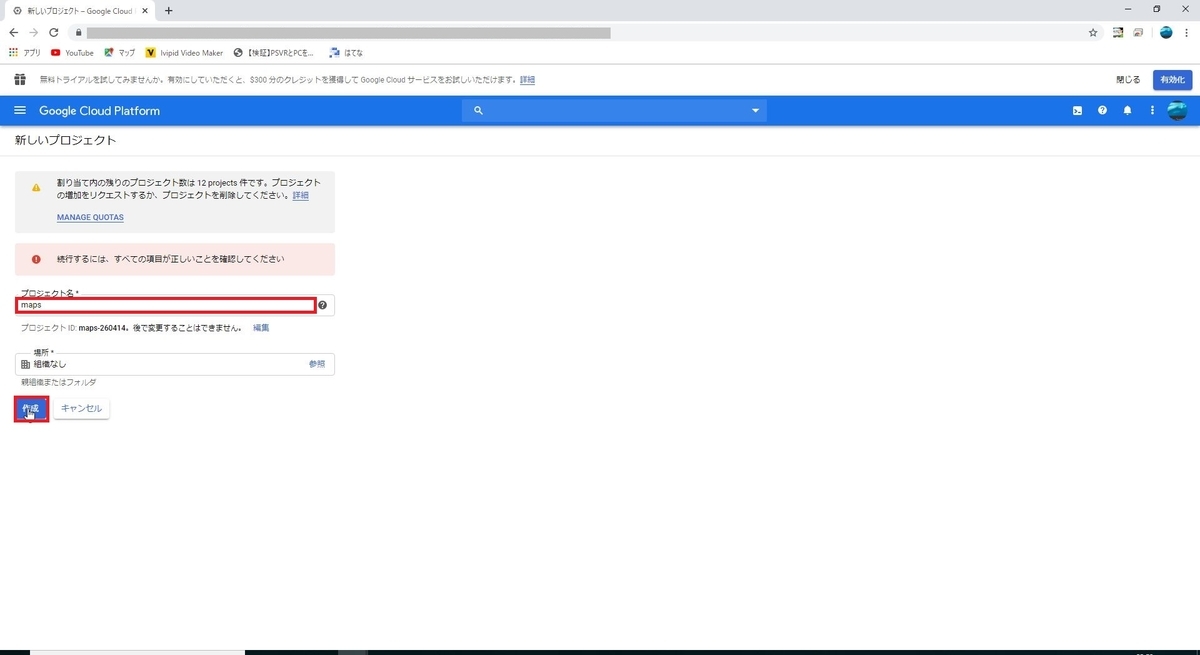Click the first browser extension icon

1118,32
